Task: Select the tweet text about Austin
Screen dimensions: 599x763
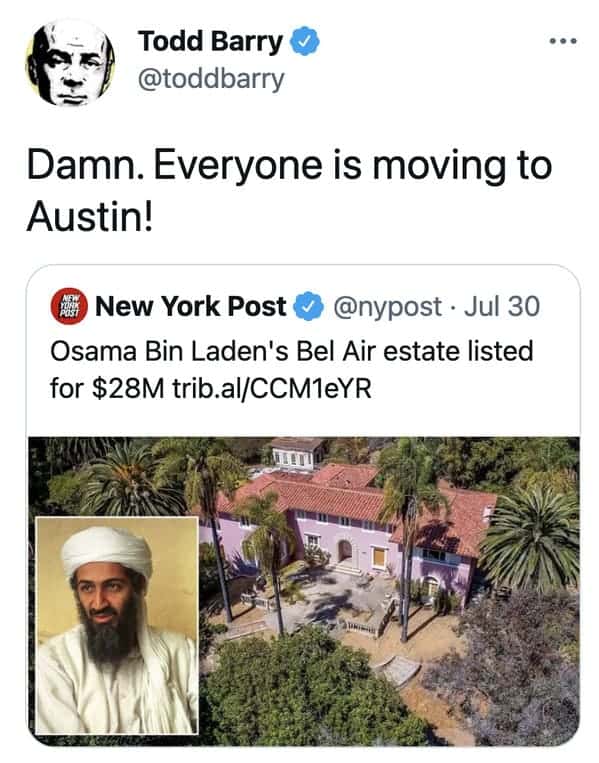Action: click(x=290, y=192)
